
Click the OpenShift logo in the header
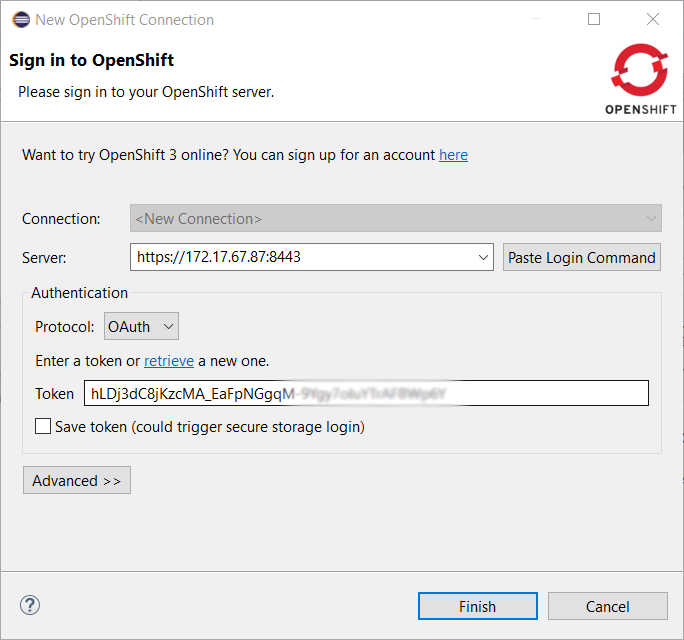pyautogui.click(x=638, y=79)
